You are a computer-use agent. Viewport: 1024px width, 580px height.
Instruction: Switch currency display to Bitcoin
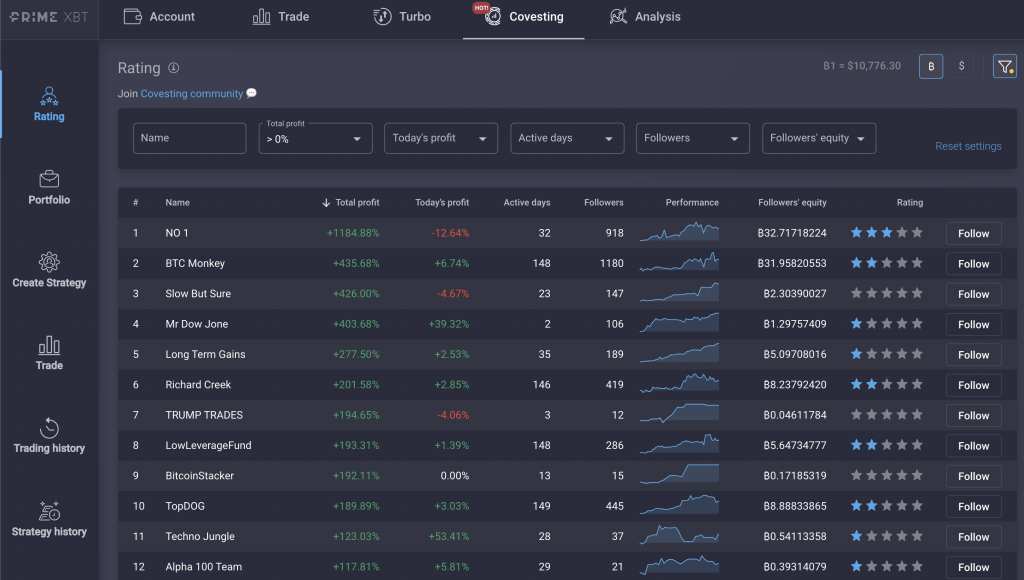pyautogui.click(x=930, y=66)
